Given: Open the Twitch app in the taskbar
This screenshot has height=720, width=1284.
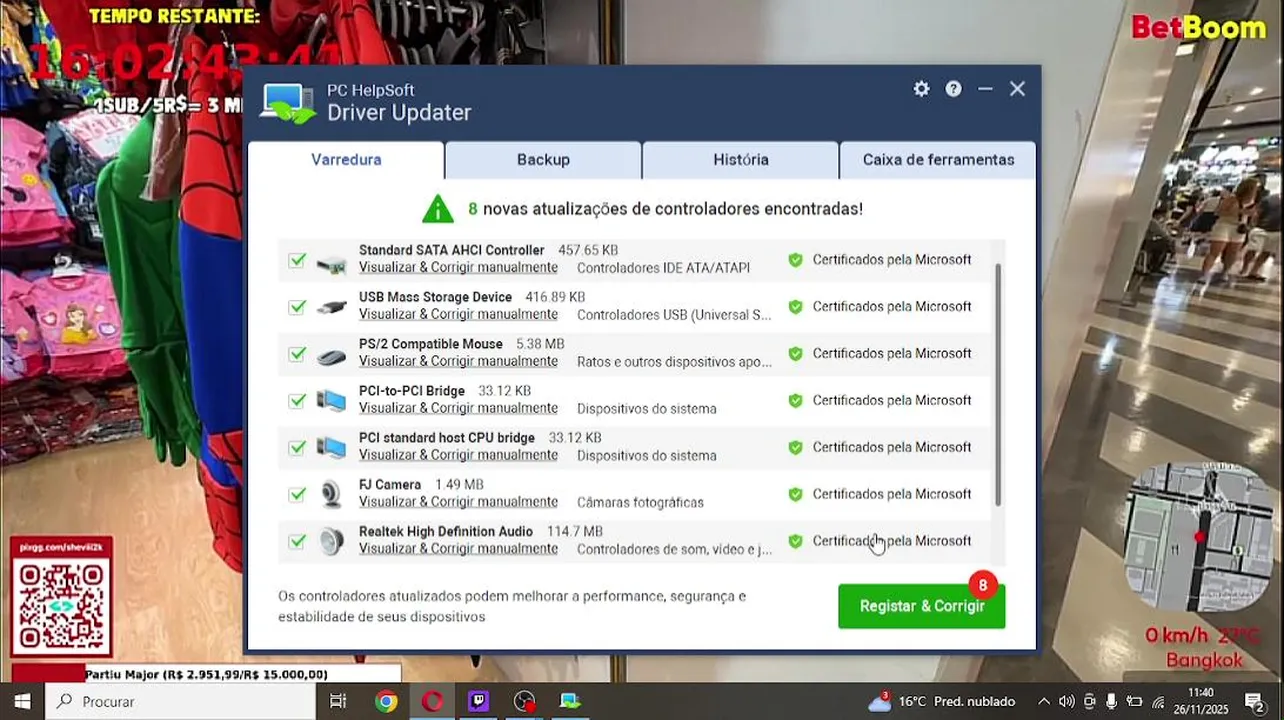Looking at the screenshot, I should (x=478, y=701).
